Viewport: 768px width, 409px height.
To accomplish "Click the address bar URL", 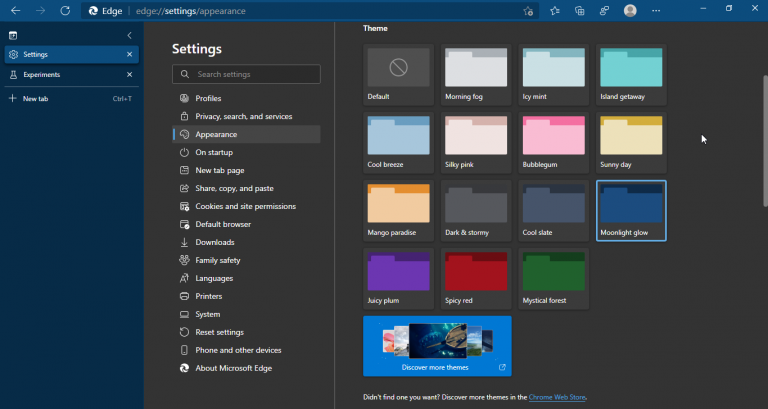I will 191,11.
